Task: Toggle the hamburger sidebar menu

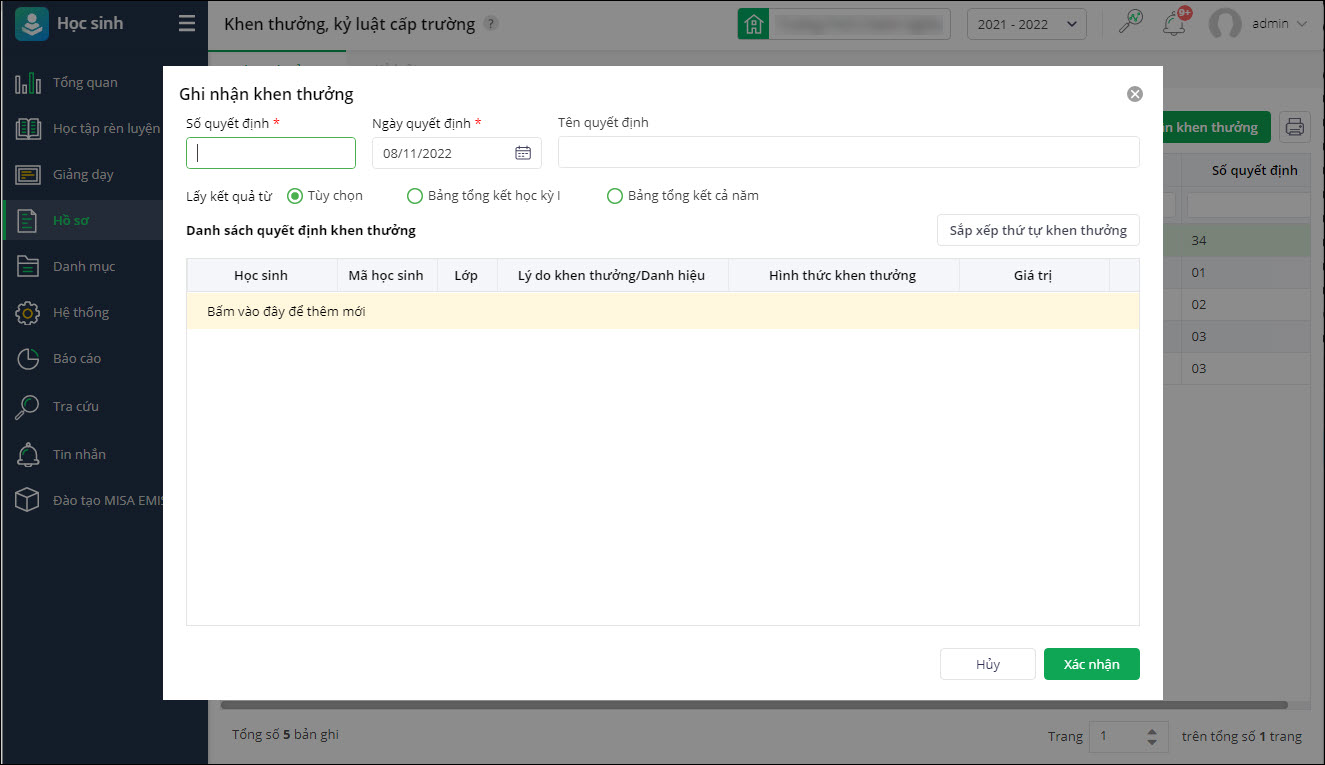Action: [187, 24]
